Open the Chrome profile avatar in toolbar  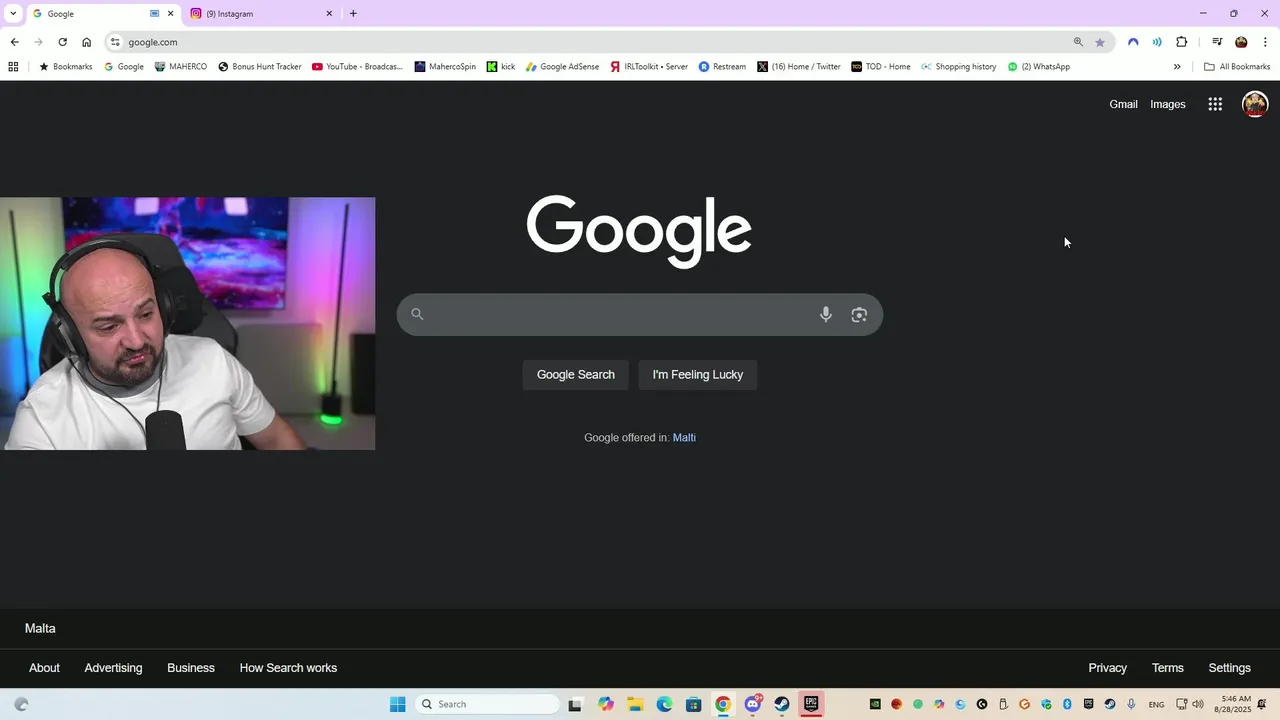1241,42
